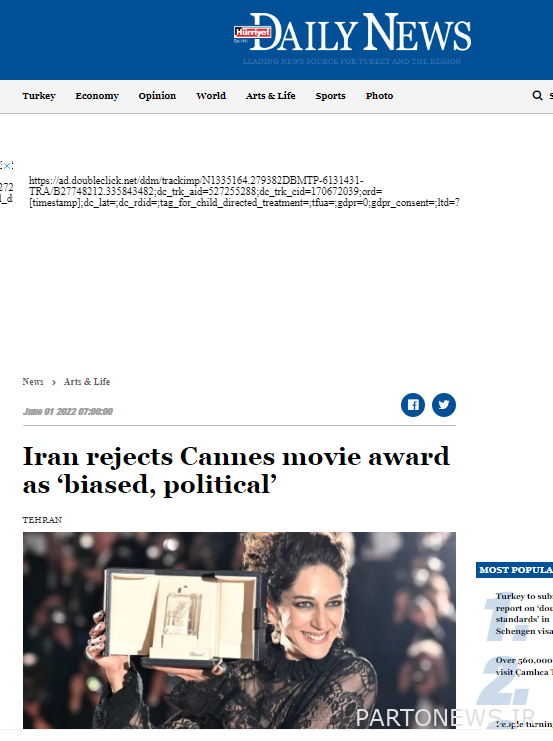553x741 pixels.
Task: Open the search magnifier icon
Action: [x=537, y=95]
